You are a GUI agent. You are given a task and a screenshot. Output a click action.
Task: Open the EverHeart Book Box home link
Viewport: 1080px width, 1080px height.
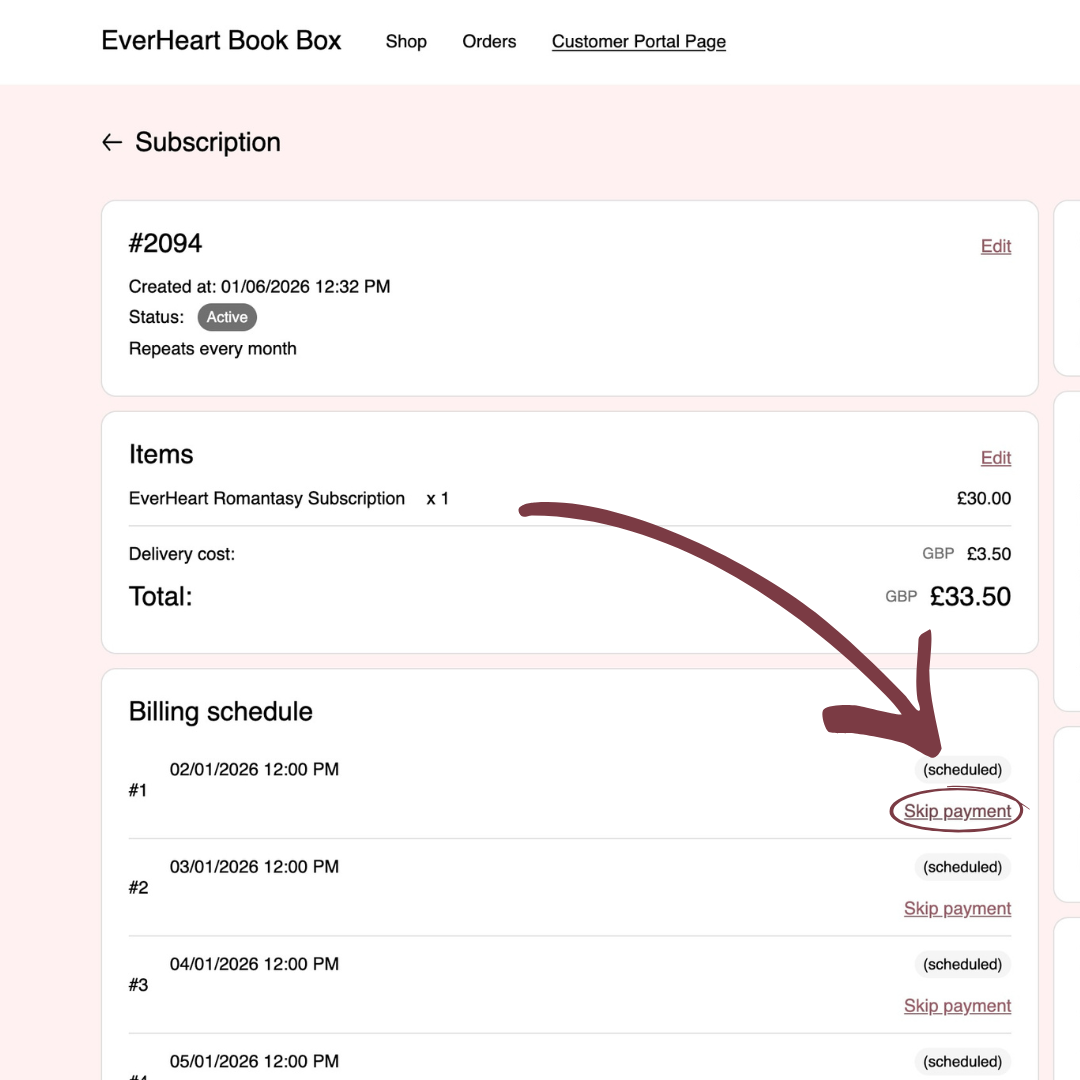pos(221,41)
